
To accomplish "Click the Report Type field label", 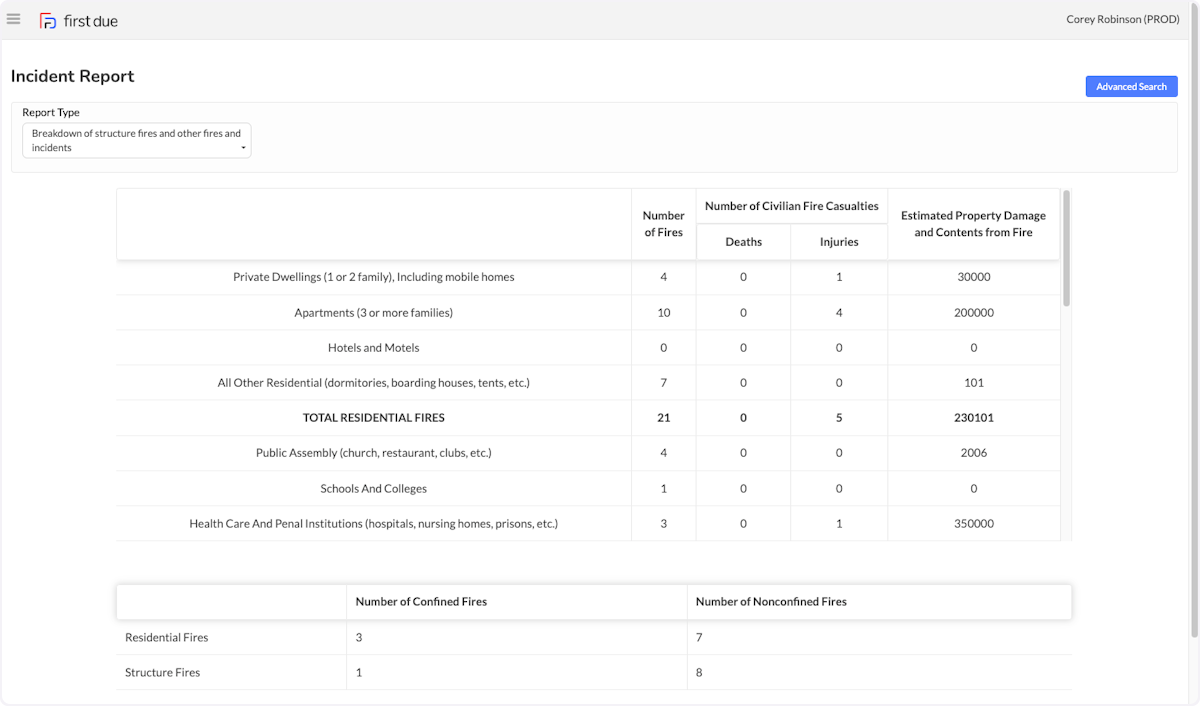I will click(51, 113).
